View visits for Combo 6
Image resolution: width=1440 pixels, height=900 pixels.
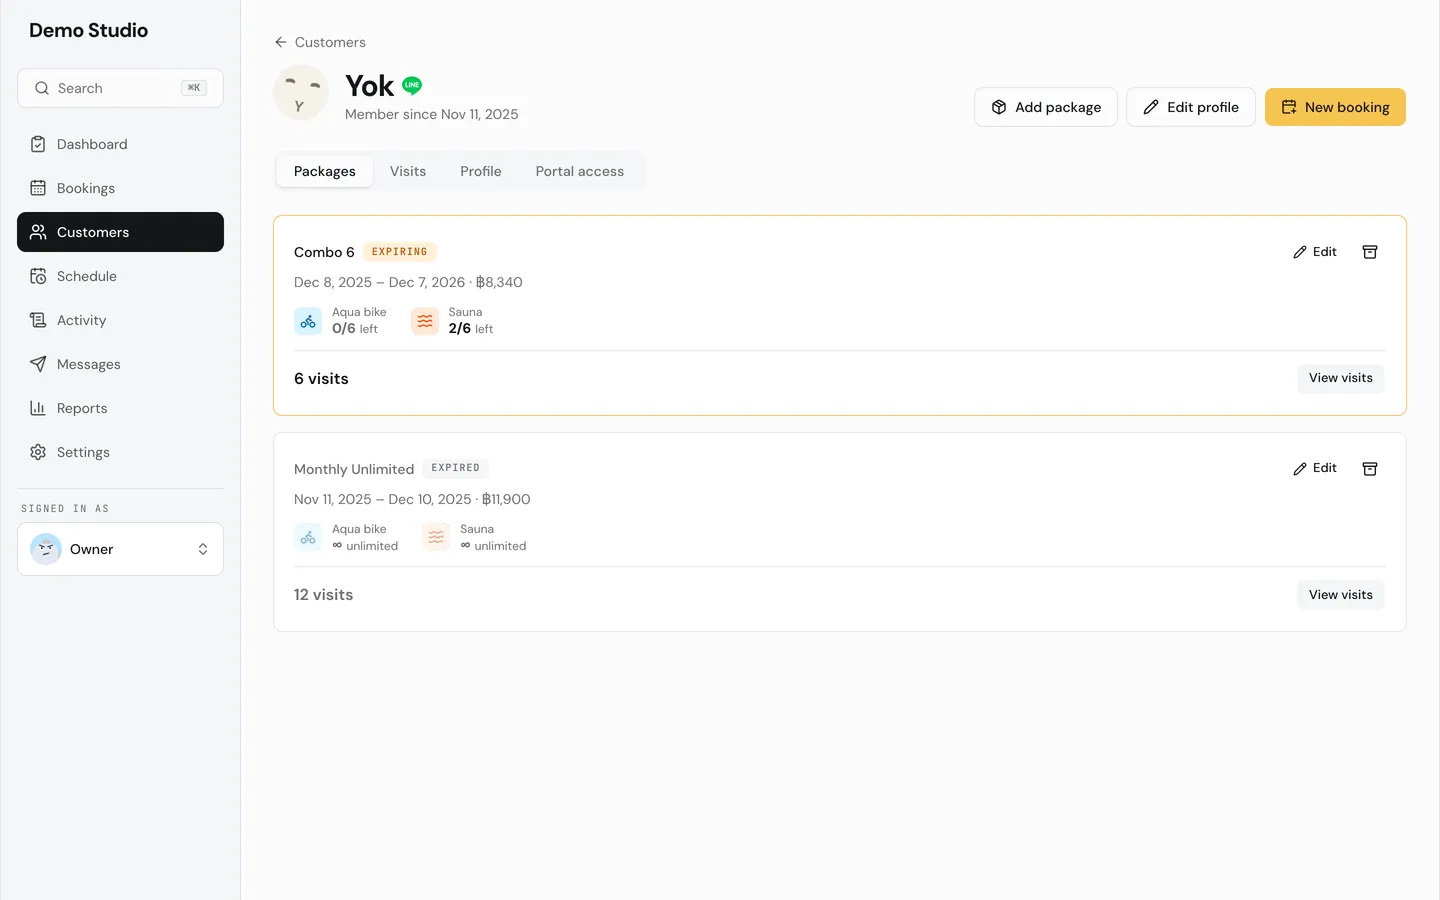(x=1341, y=378)
